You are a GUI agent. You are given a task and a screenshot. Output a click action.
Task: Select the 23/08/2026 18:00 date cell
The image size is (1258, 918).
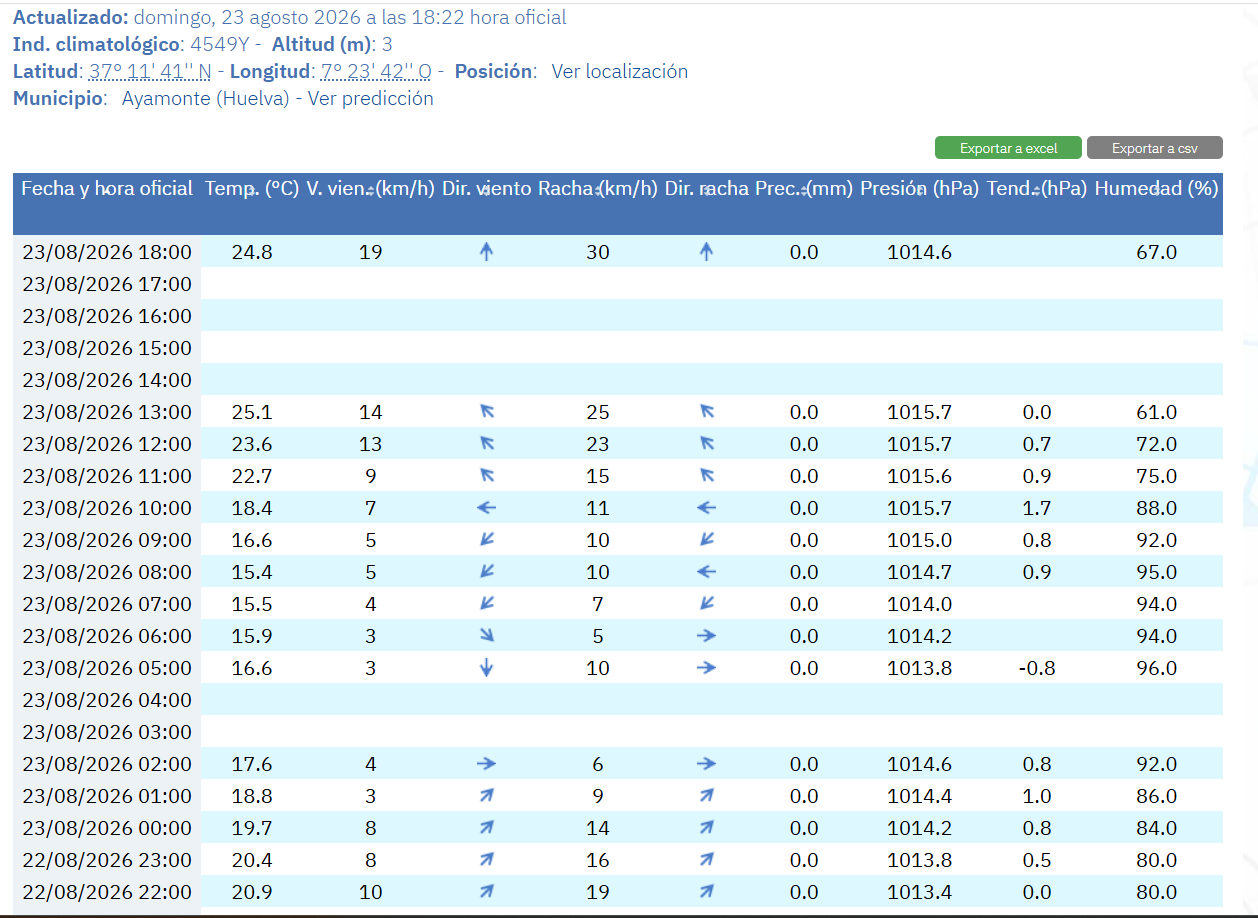coord(107,252)
